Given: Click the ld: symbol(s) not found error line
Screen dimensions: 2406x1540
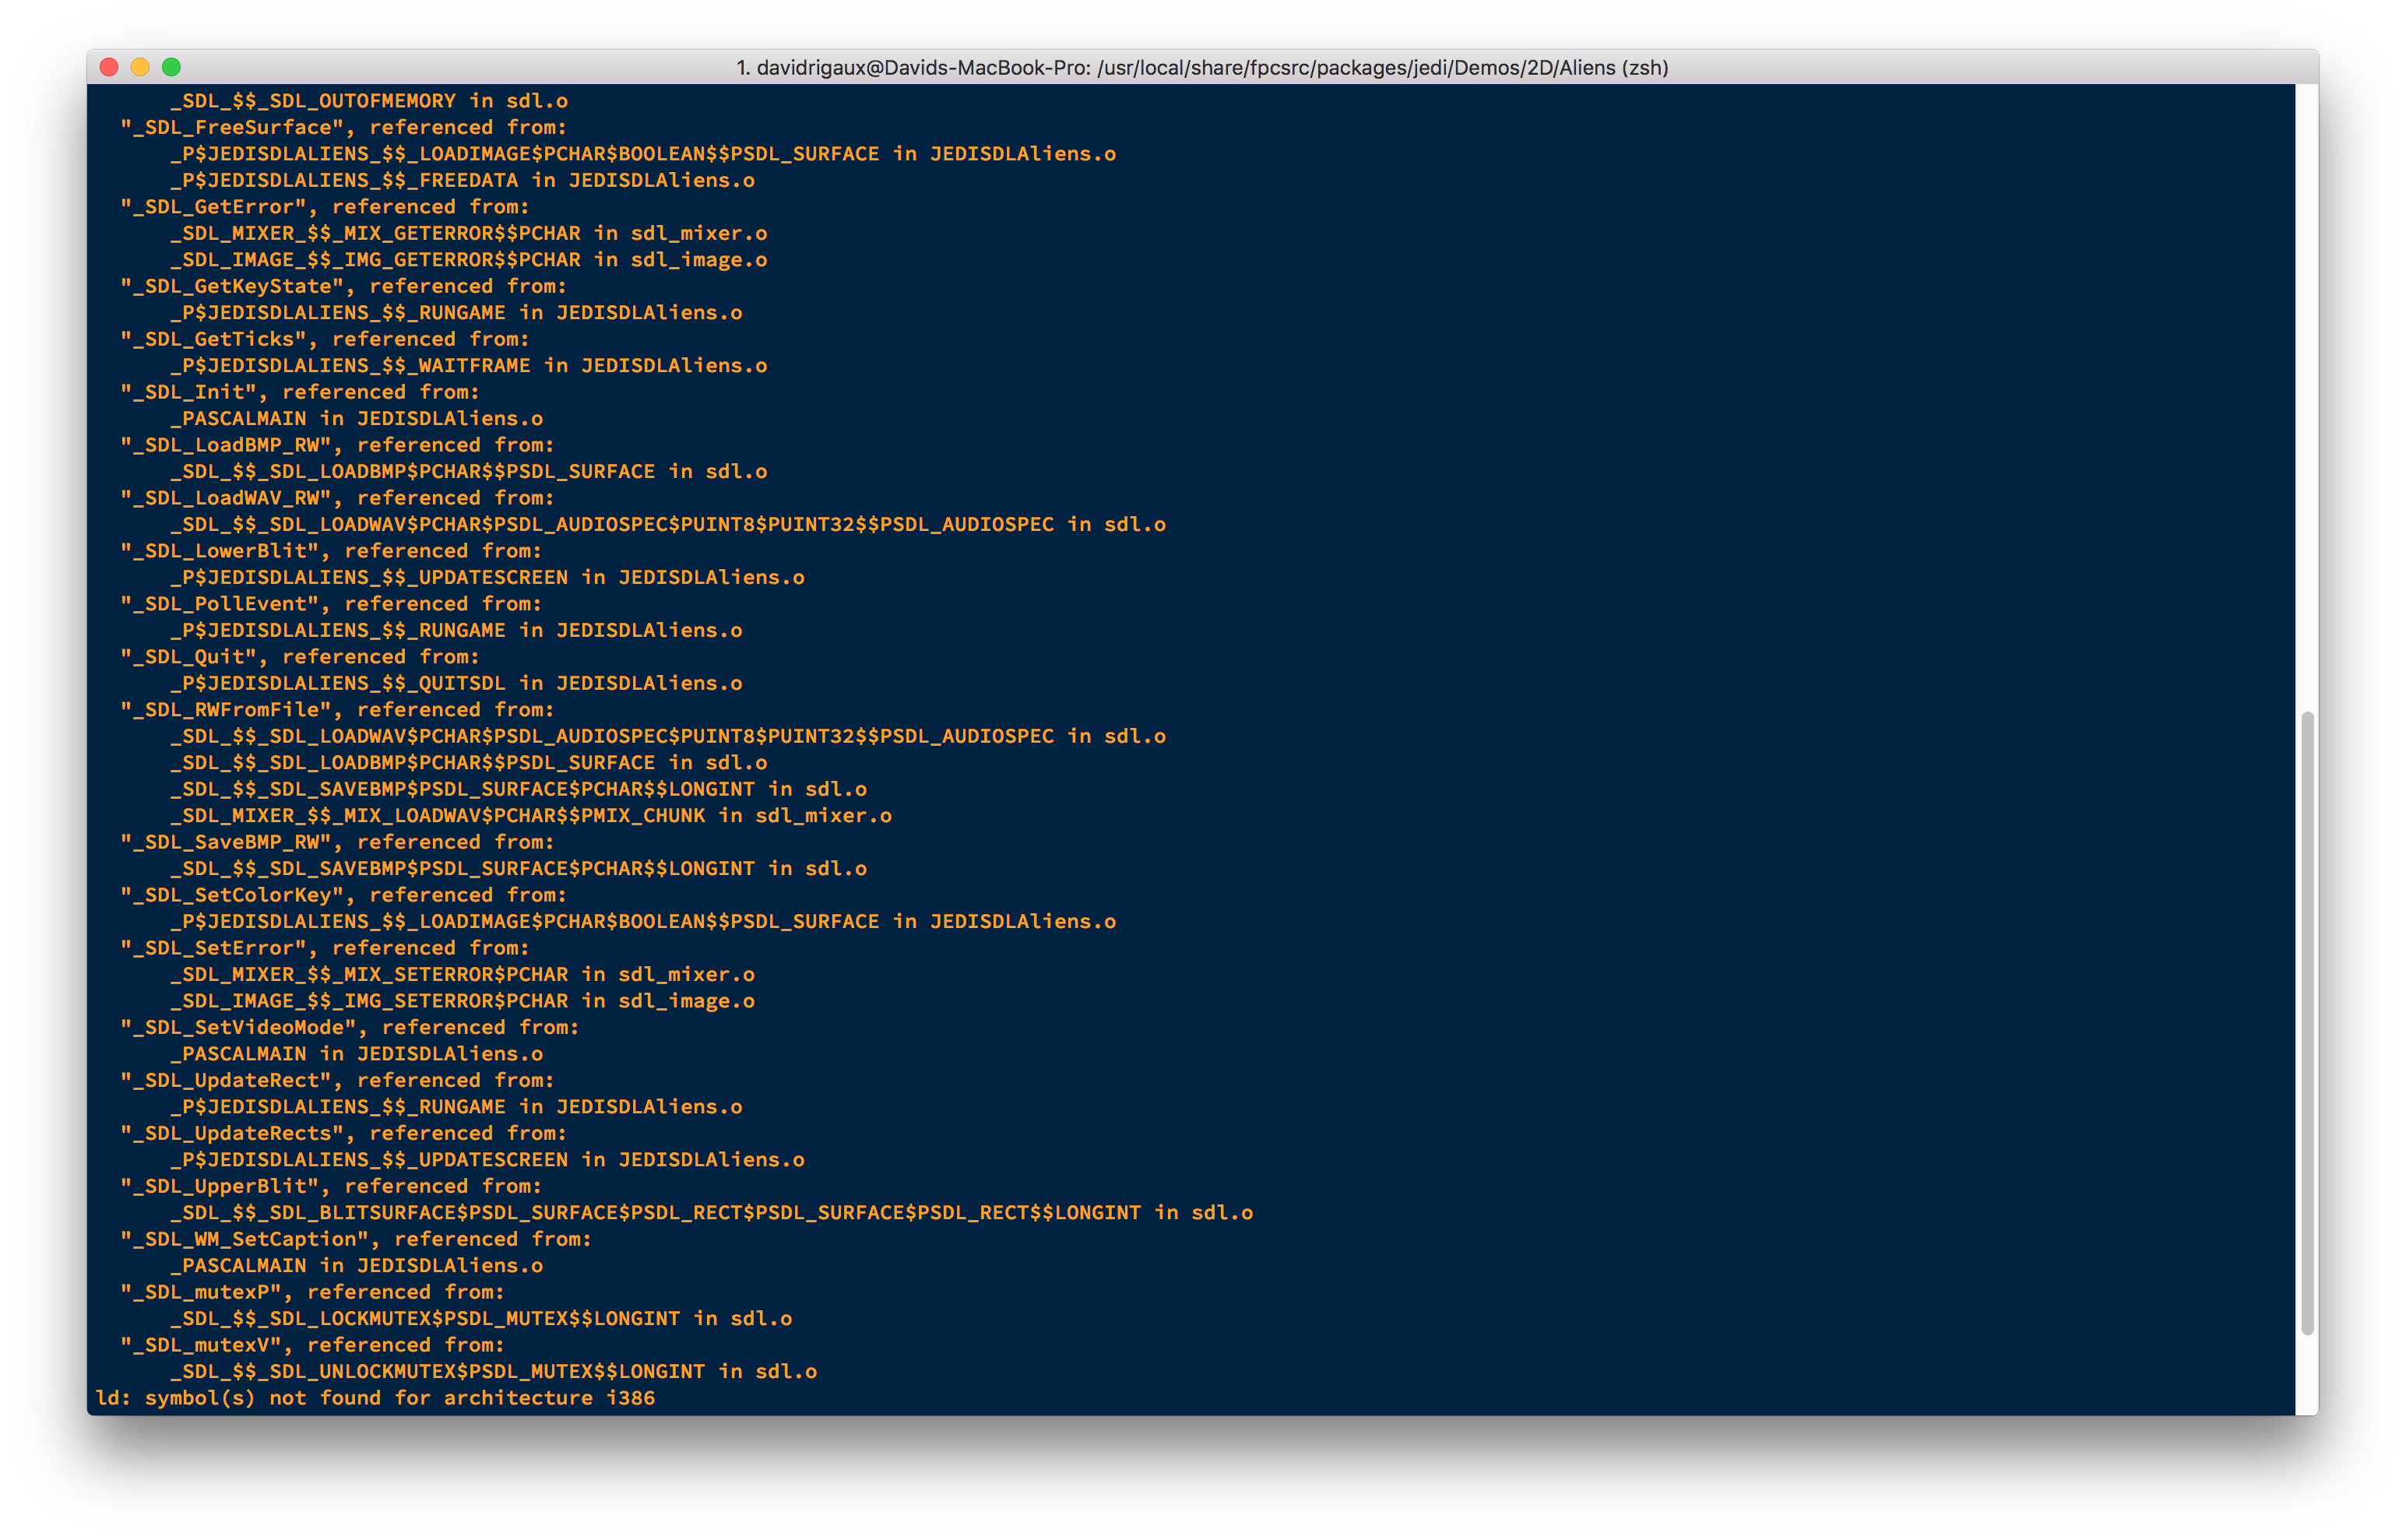Looking at the screenshot, I should point(376,1398).
